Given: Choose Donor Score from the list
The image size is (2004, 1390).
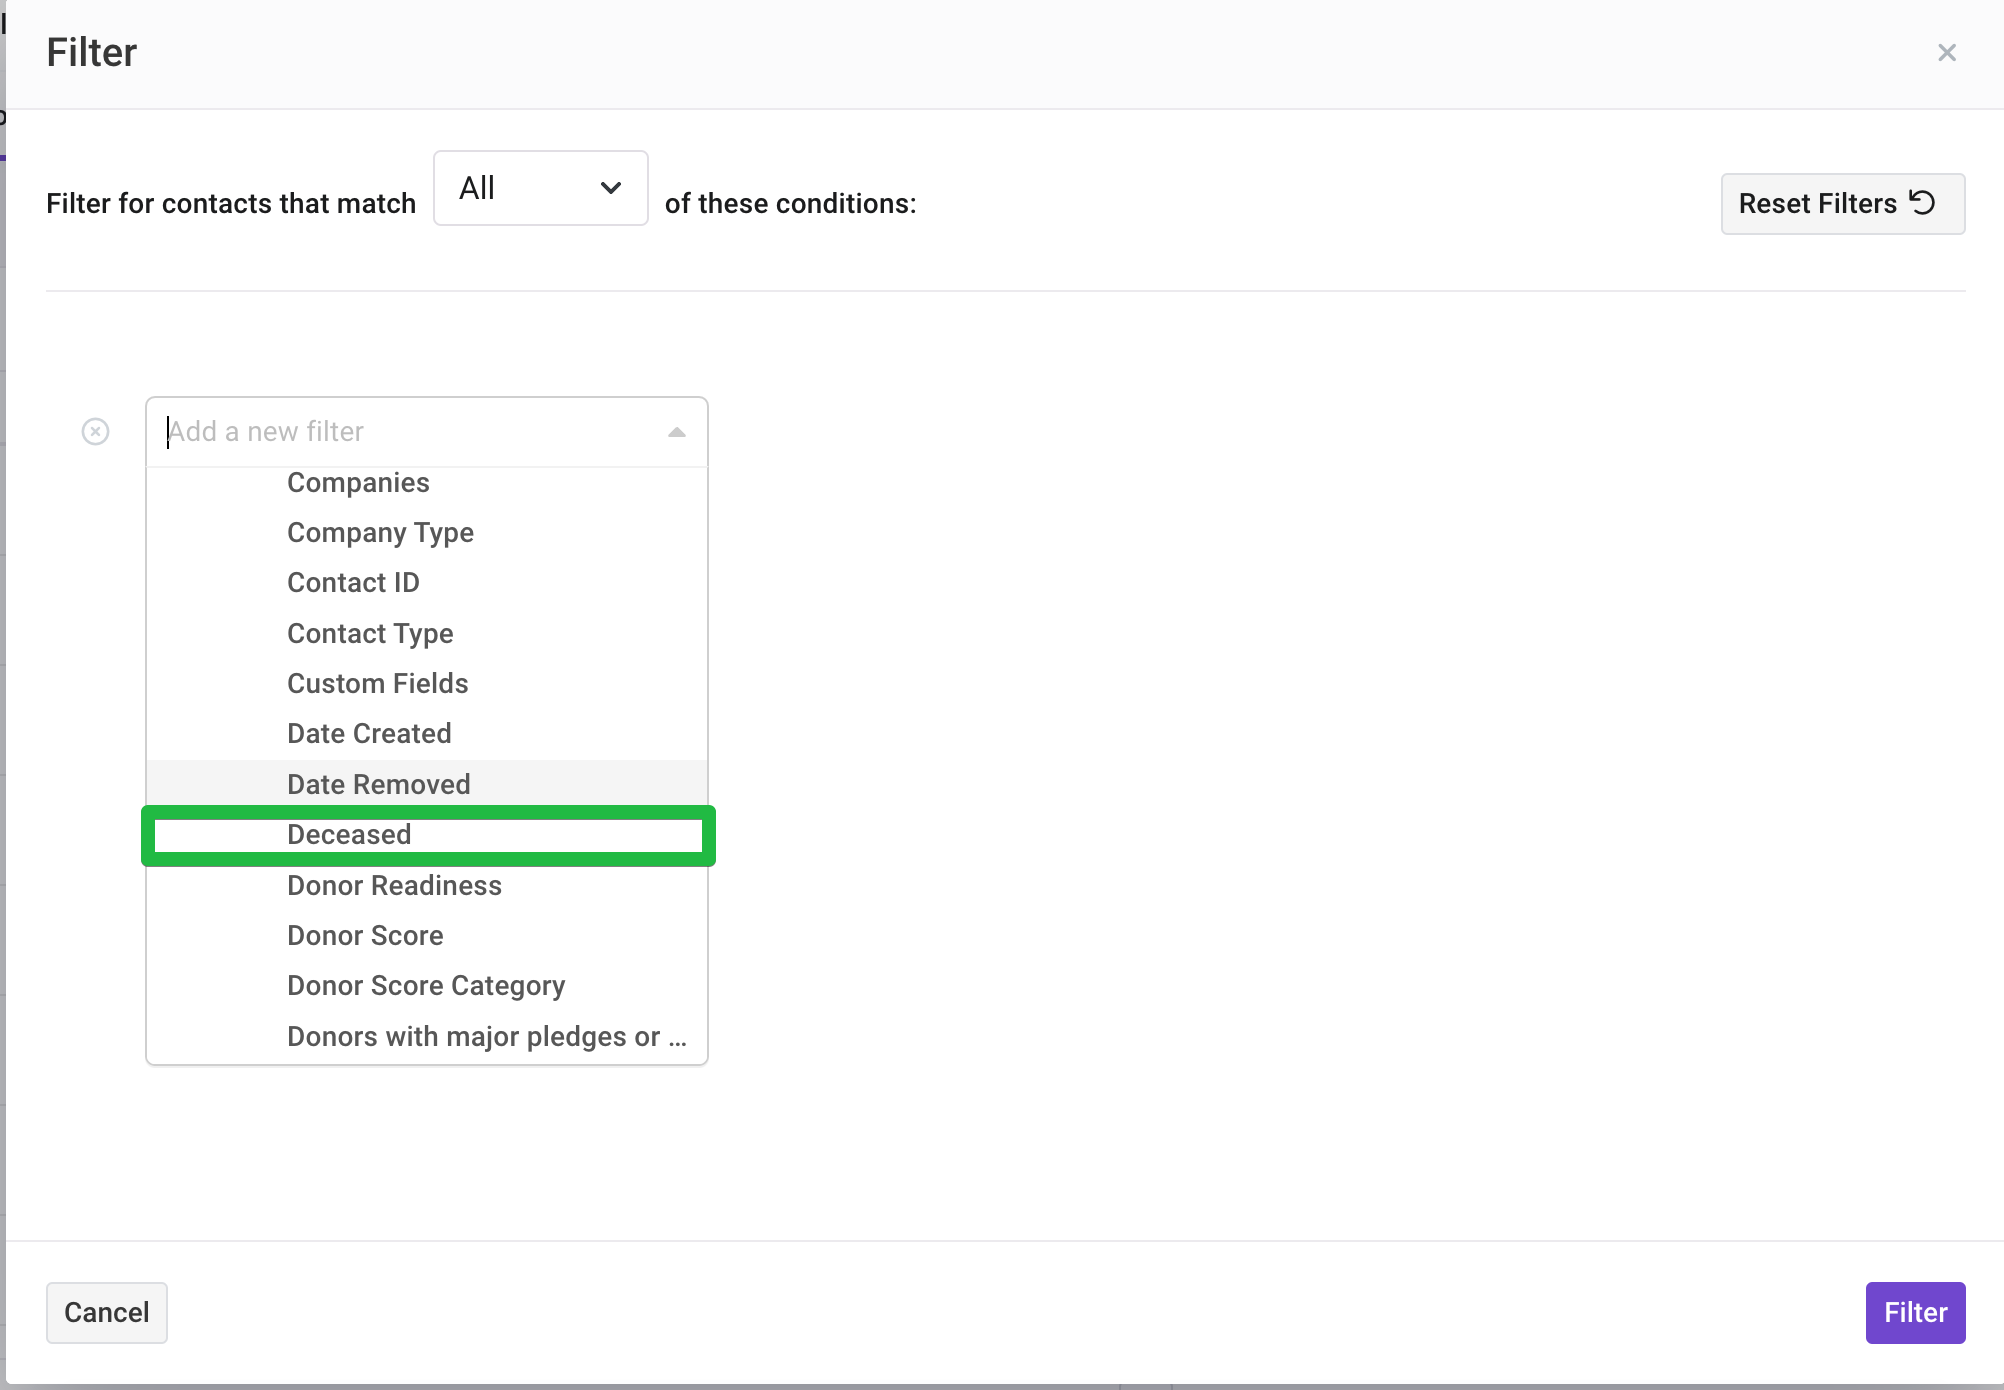Looking at the screenshot, I should (427, 936).
